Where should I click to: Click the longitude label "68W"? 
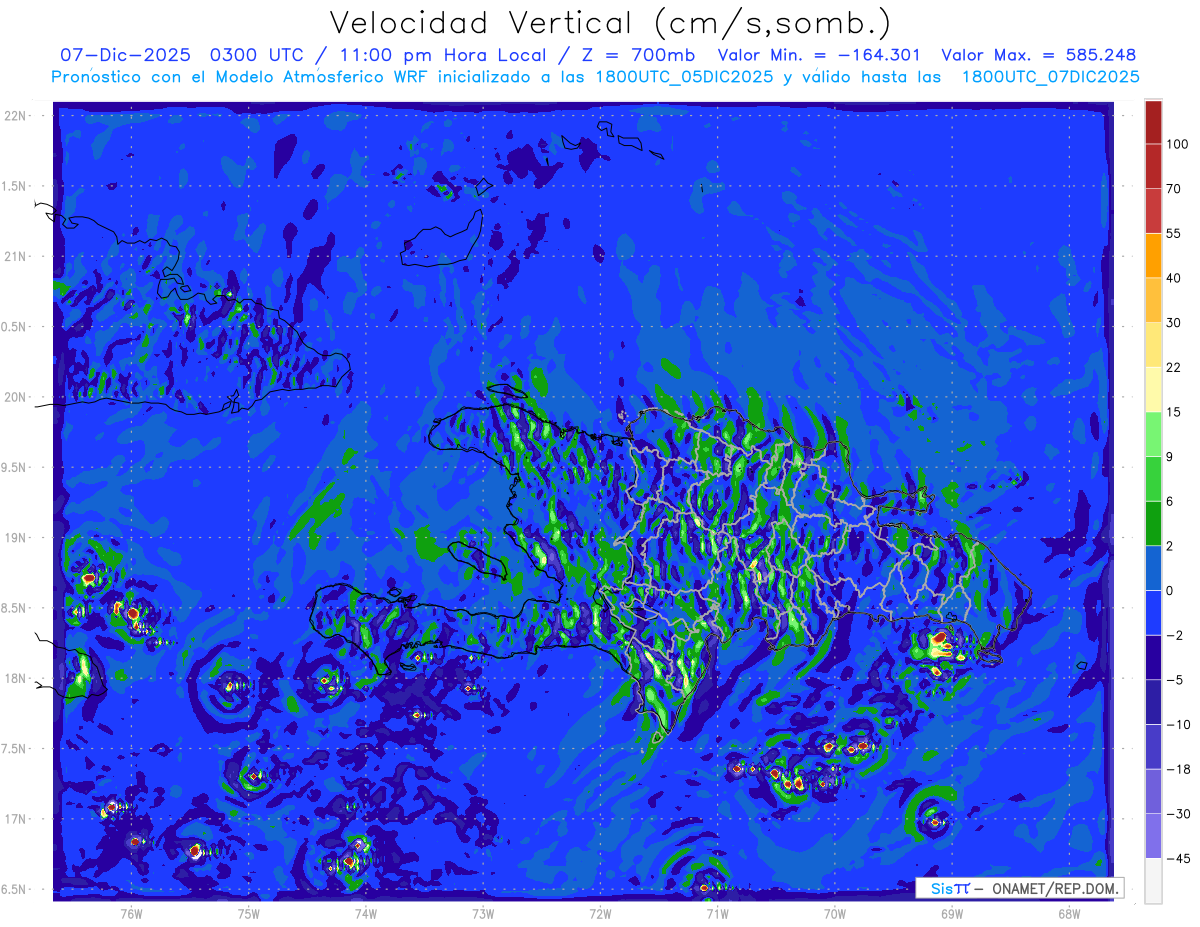(x=1069, y=914)
